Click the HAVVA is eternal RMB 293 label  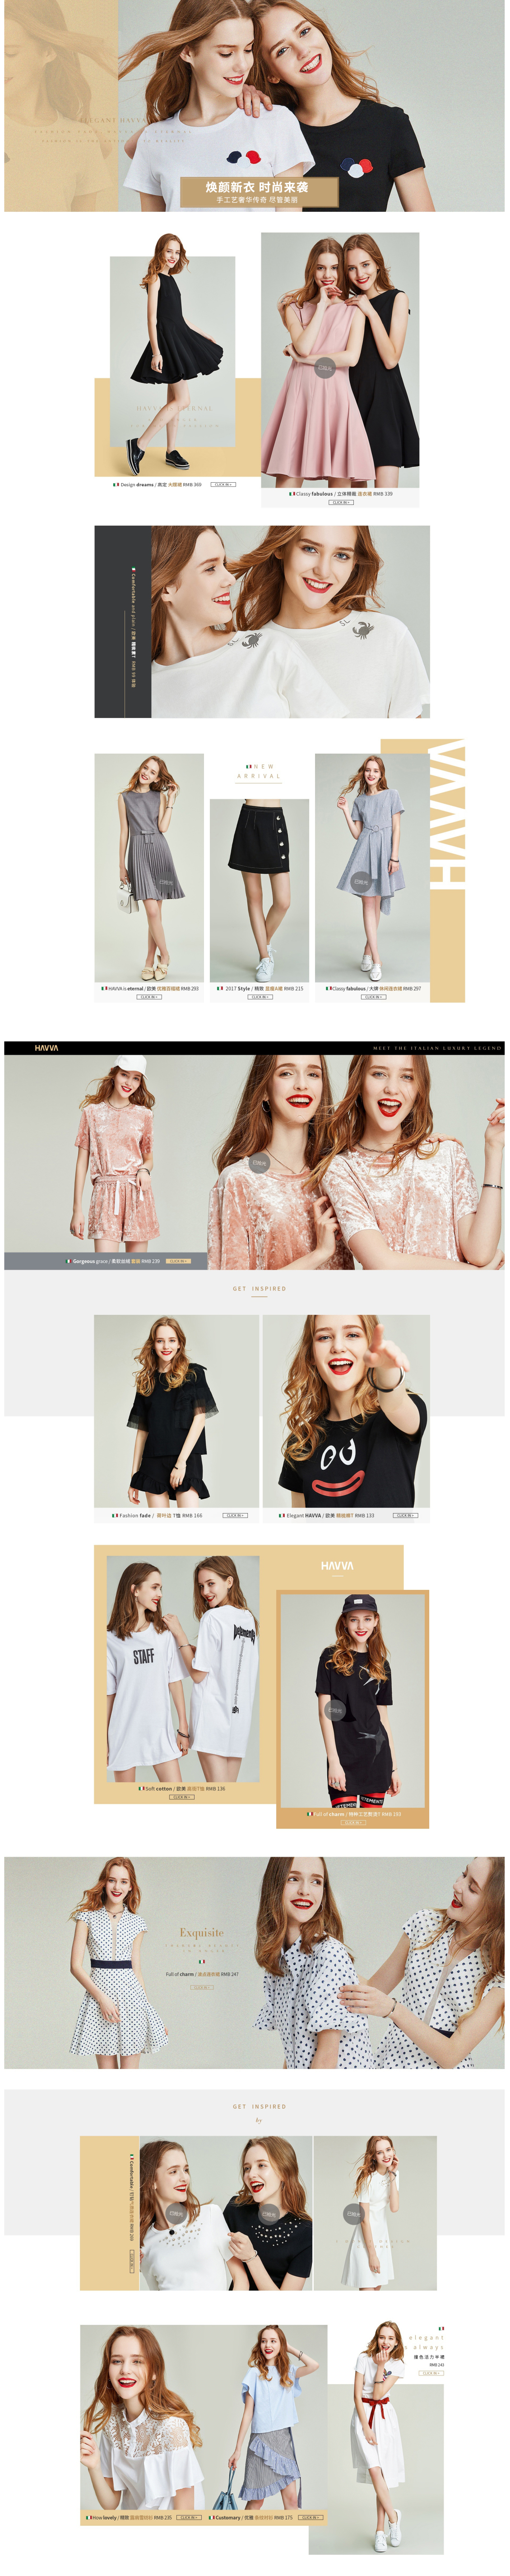[150, 988]
